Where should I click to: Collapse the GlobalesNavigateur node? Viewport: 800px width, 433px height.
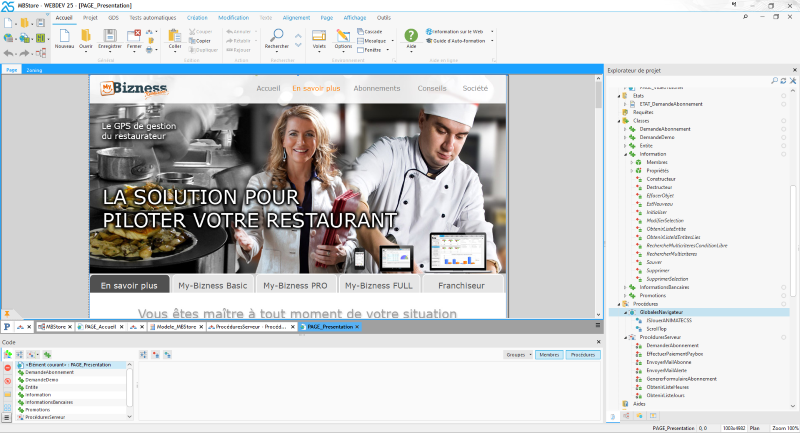[x=626, y=312]
